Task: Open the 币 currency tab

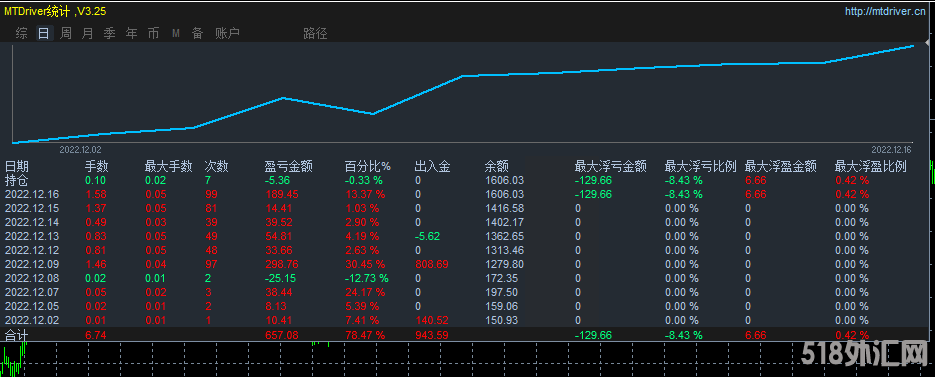Action: (x=154, y=33)
